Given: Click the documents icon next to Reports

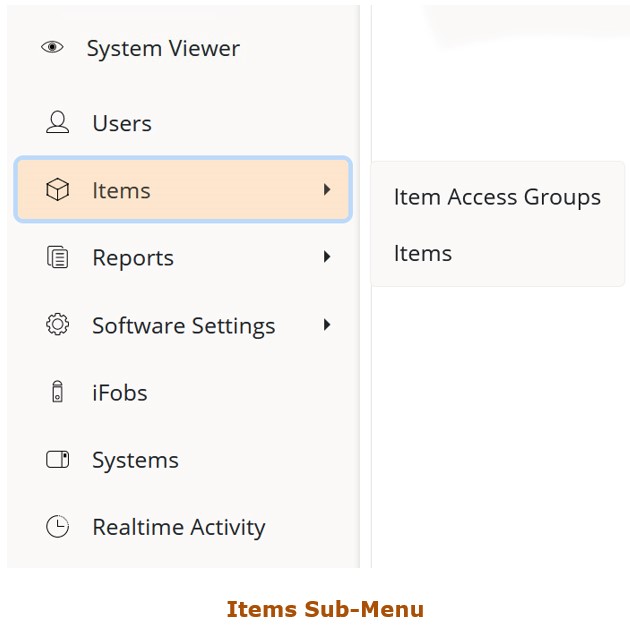Looking at the screenshot, I should pyautogui.click(x=58, y=258).
